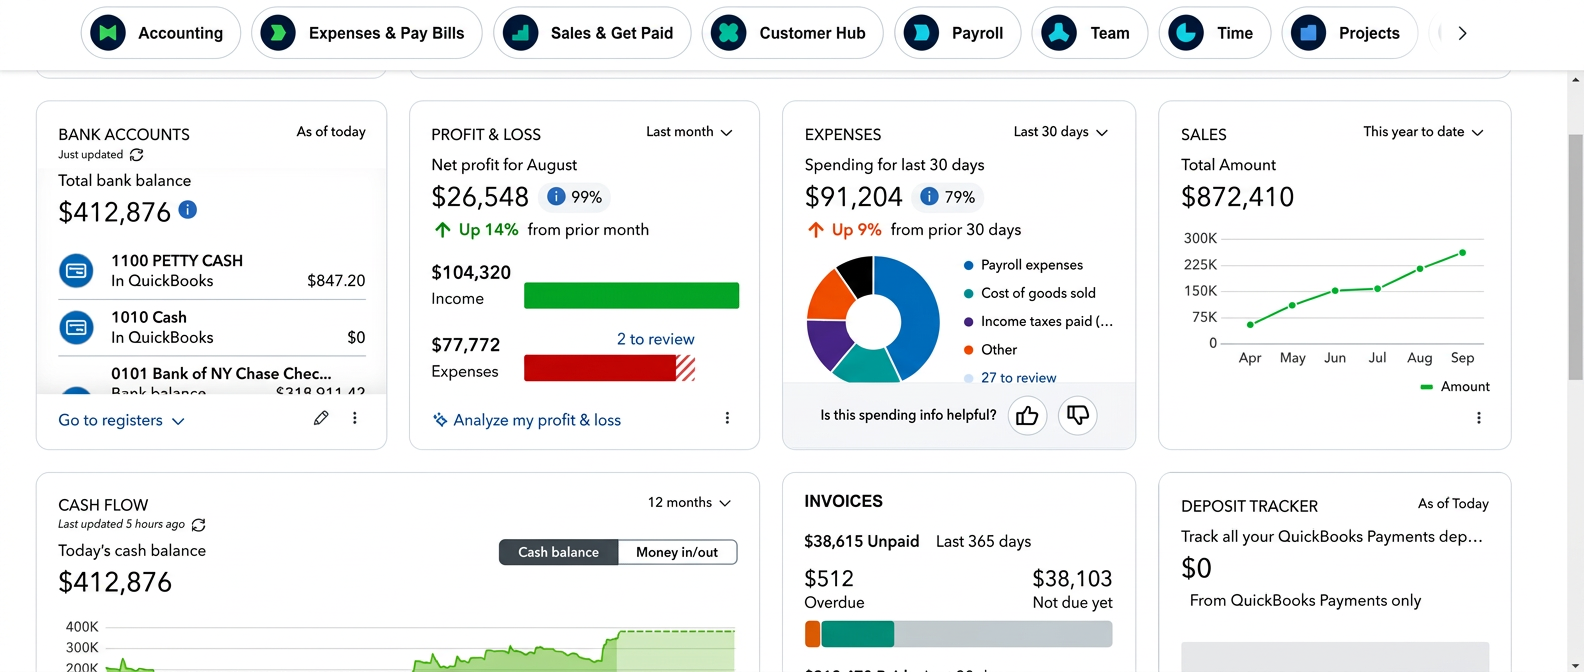Open Profit & Loss Last month dropdown

(689, 132)
